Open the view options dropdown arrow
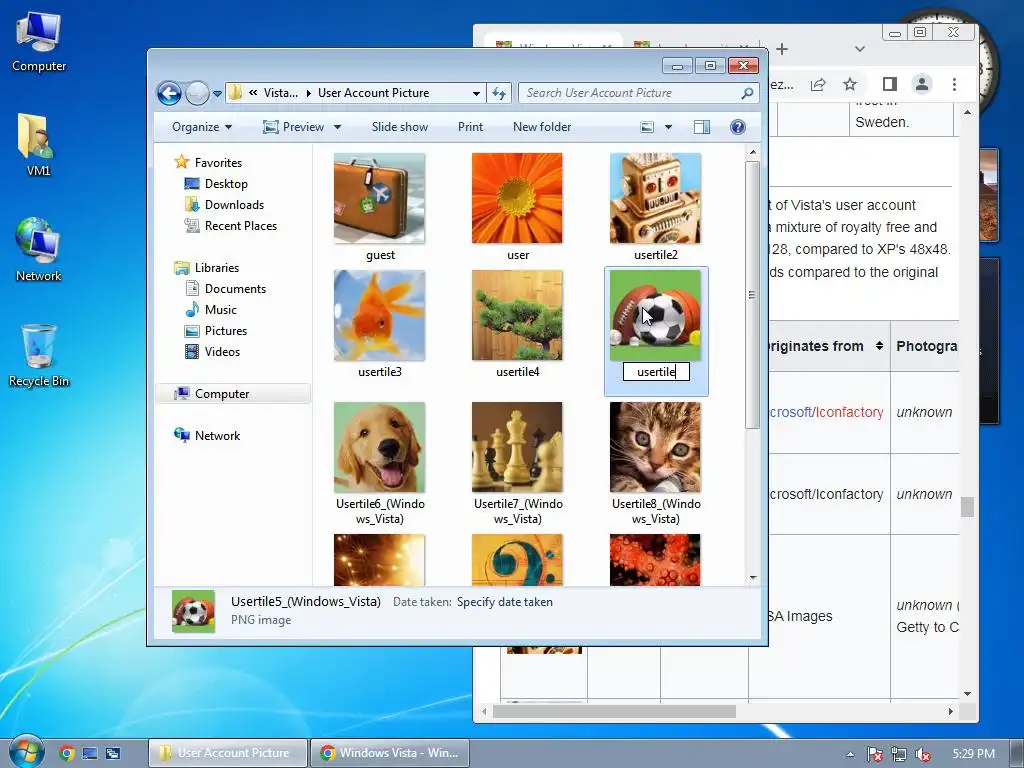 click(668, 127)
